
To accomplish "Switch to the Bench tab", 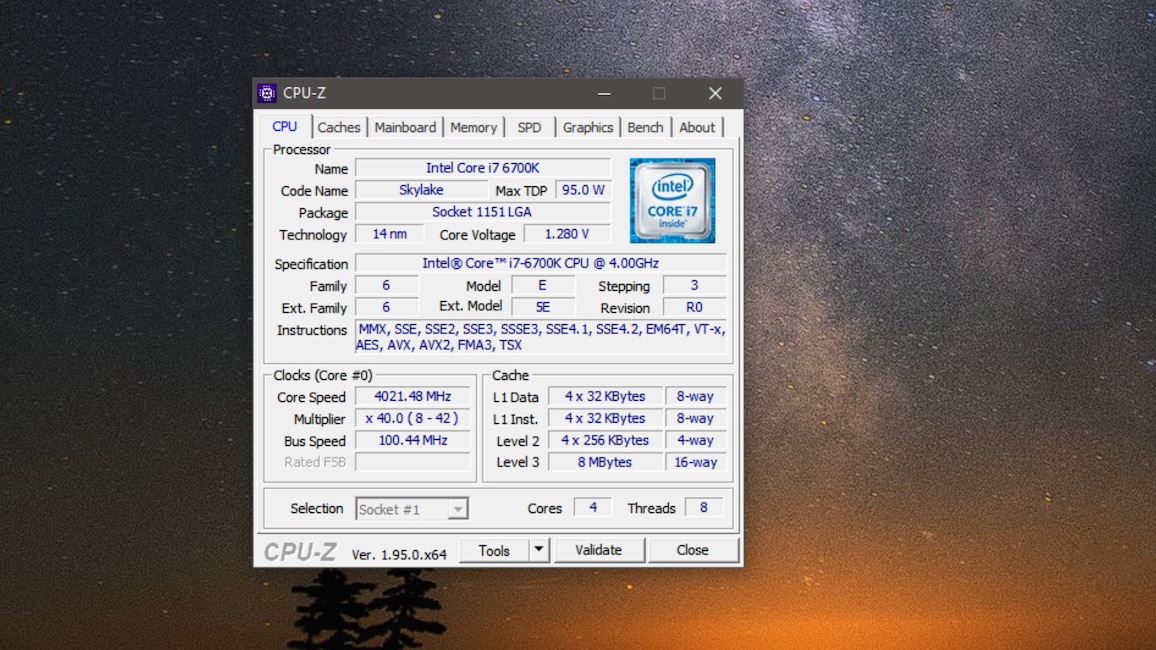I will click(x=645, y=127).
